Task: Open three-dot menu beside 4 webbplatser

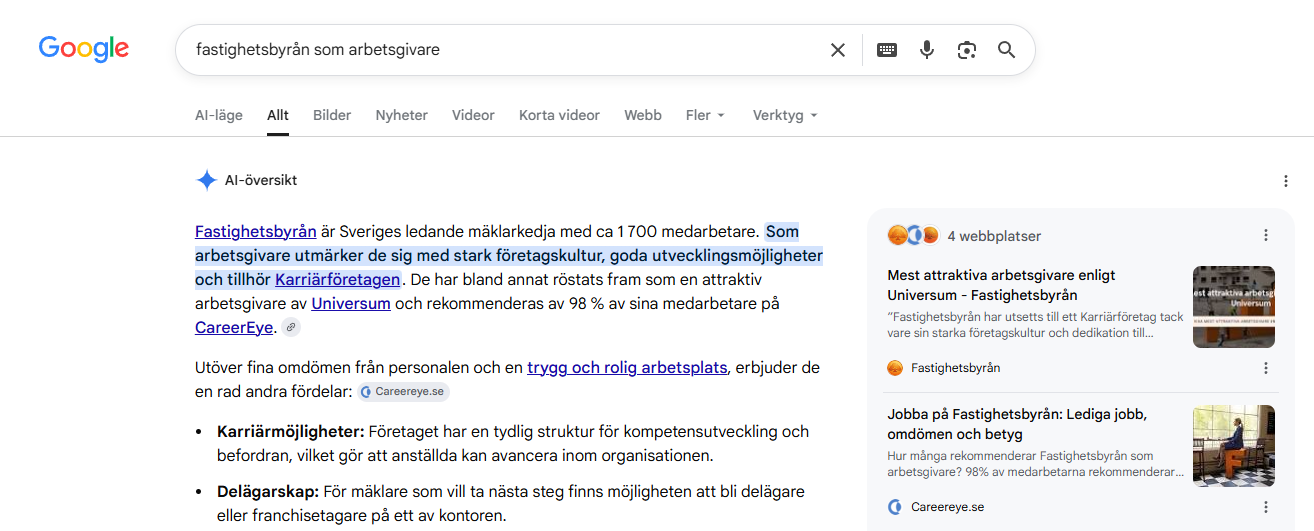Action: tap(1266, 236)
